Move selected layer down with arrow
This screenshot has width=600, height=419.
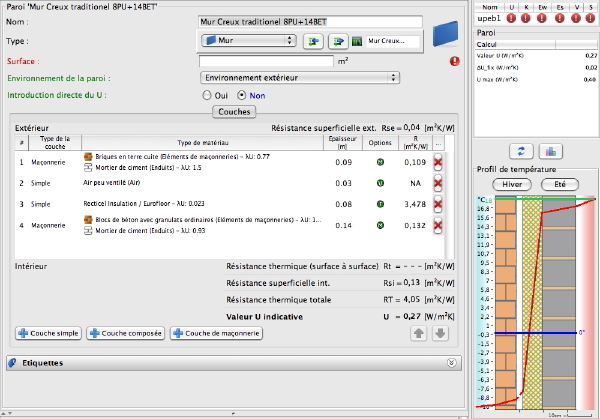coord(440,332)
